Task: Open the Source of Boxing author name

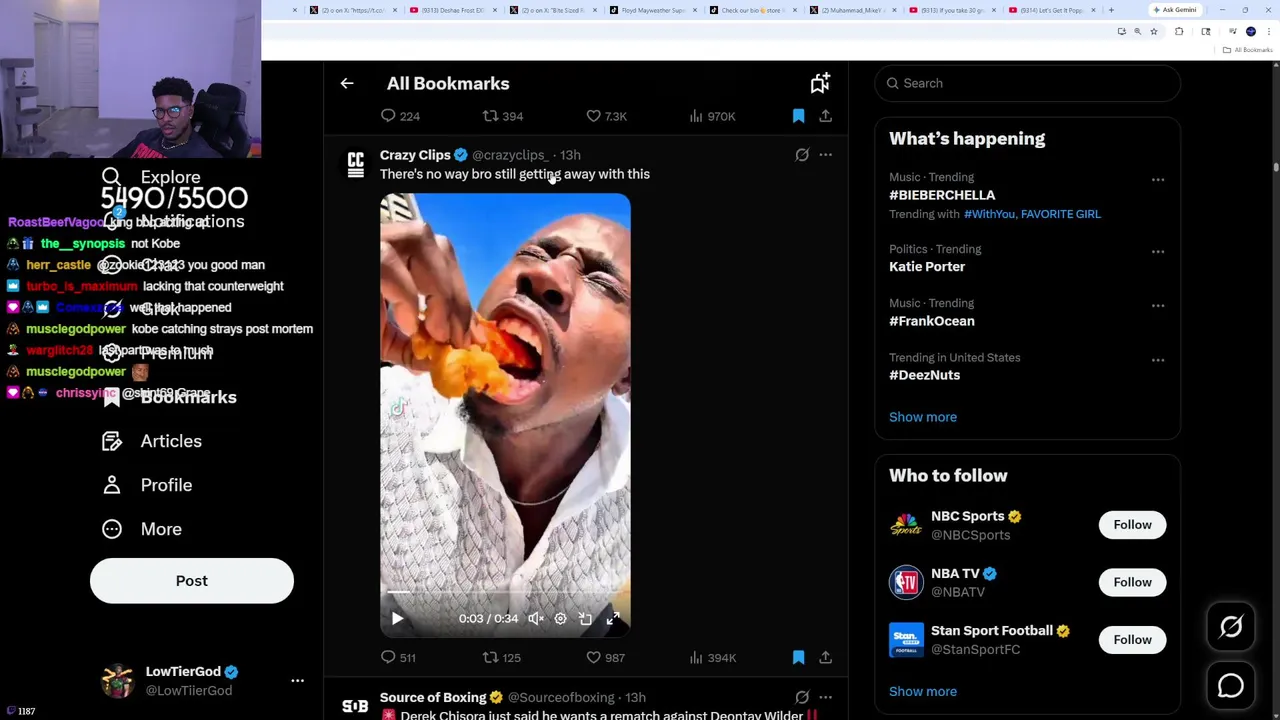Action: tap(433, 697)
